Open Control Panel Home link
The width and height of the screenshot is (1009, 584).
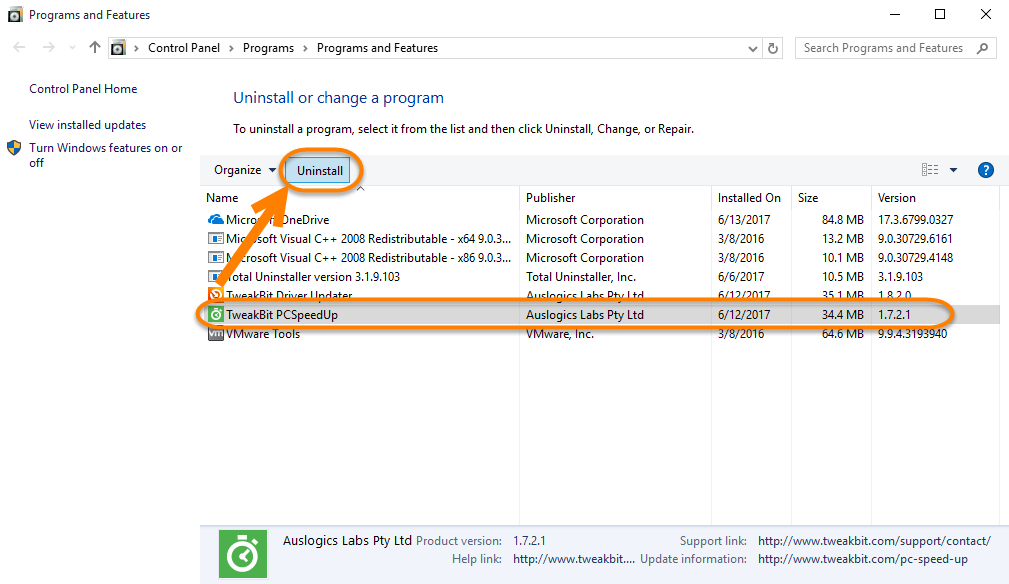coord(83,89)
